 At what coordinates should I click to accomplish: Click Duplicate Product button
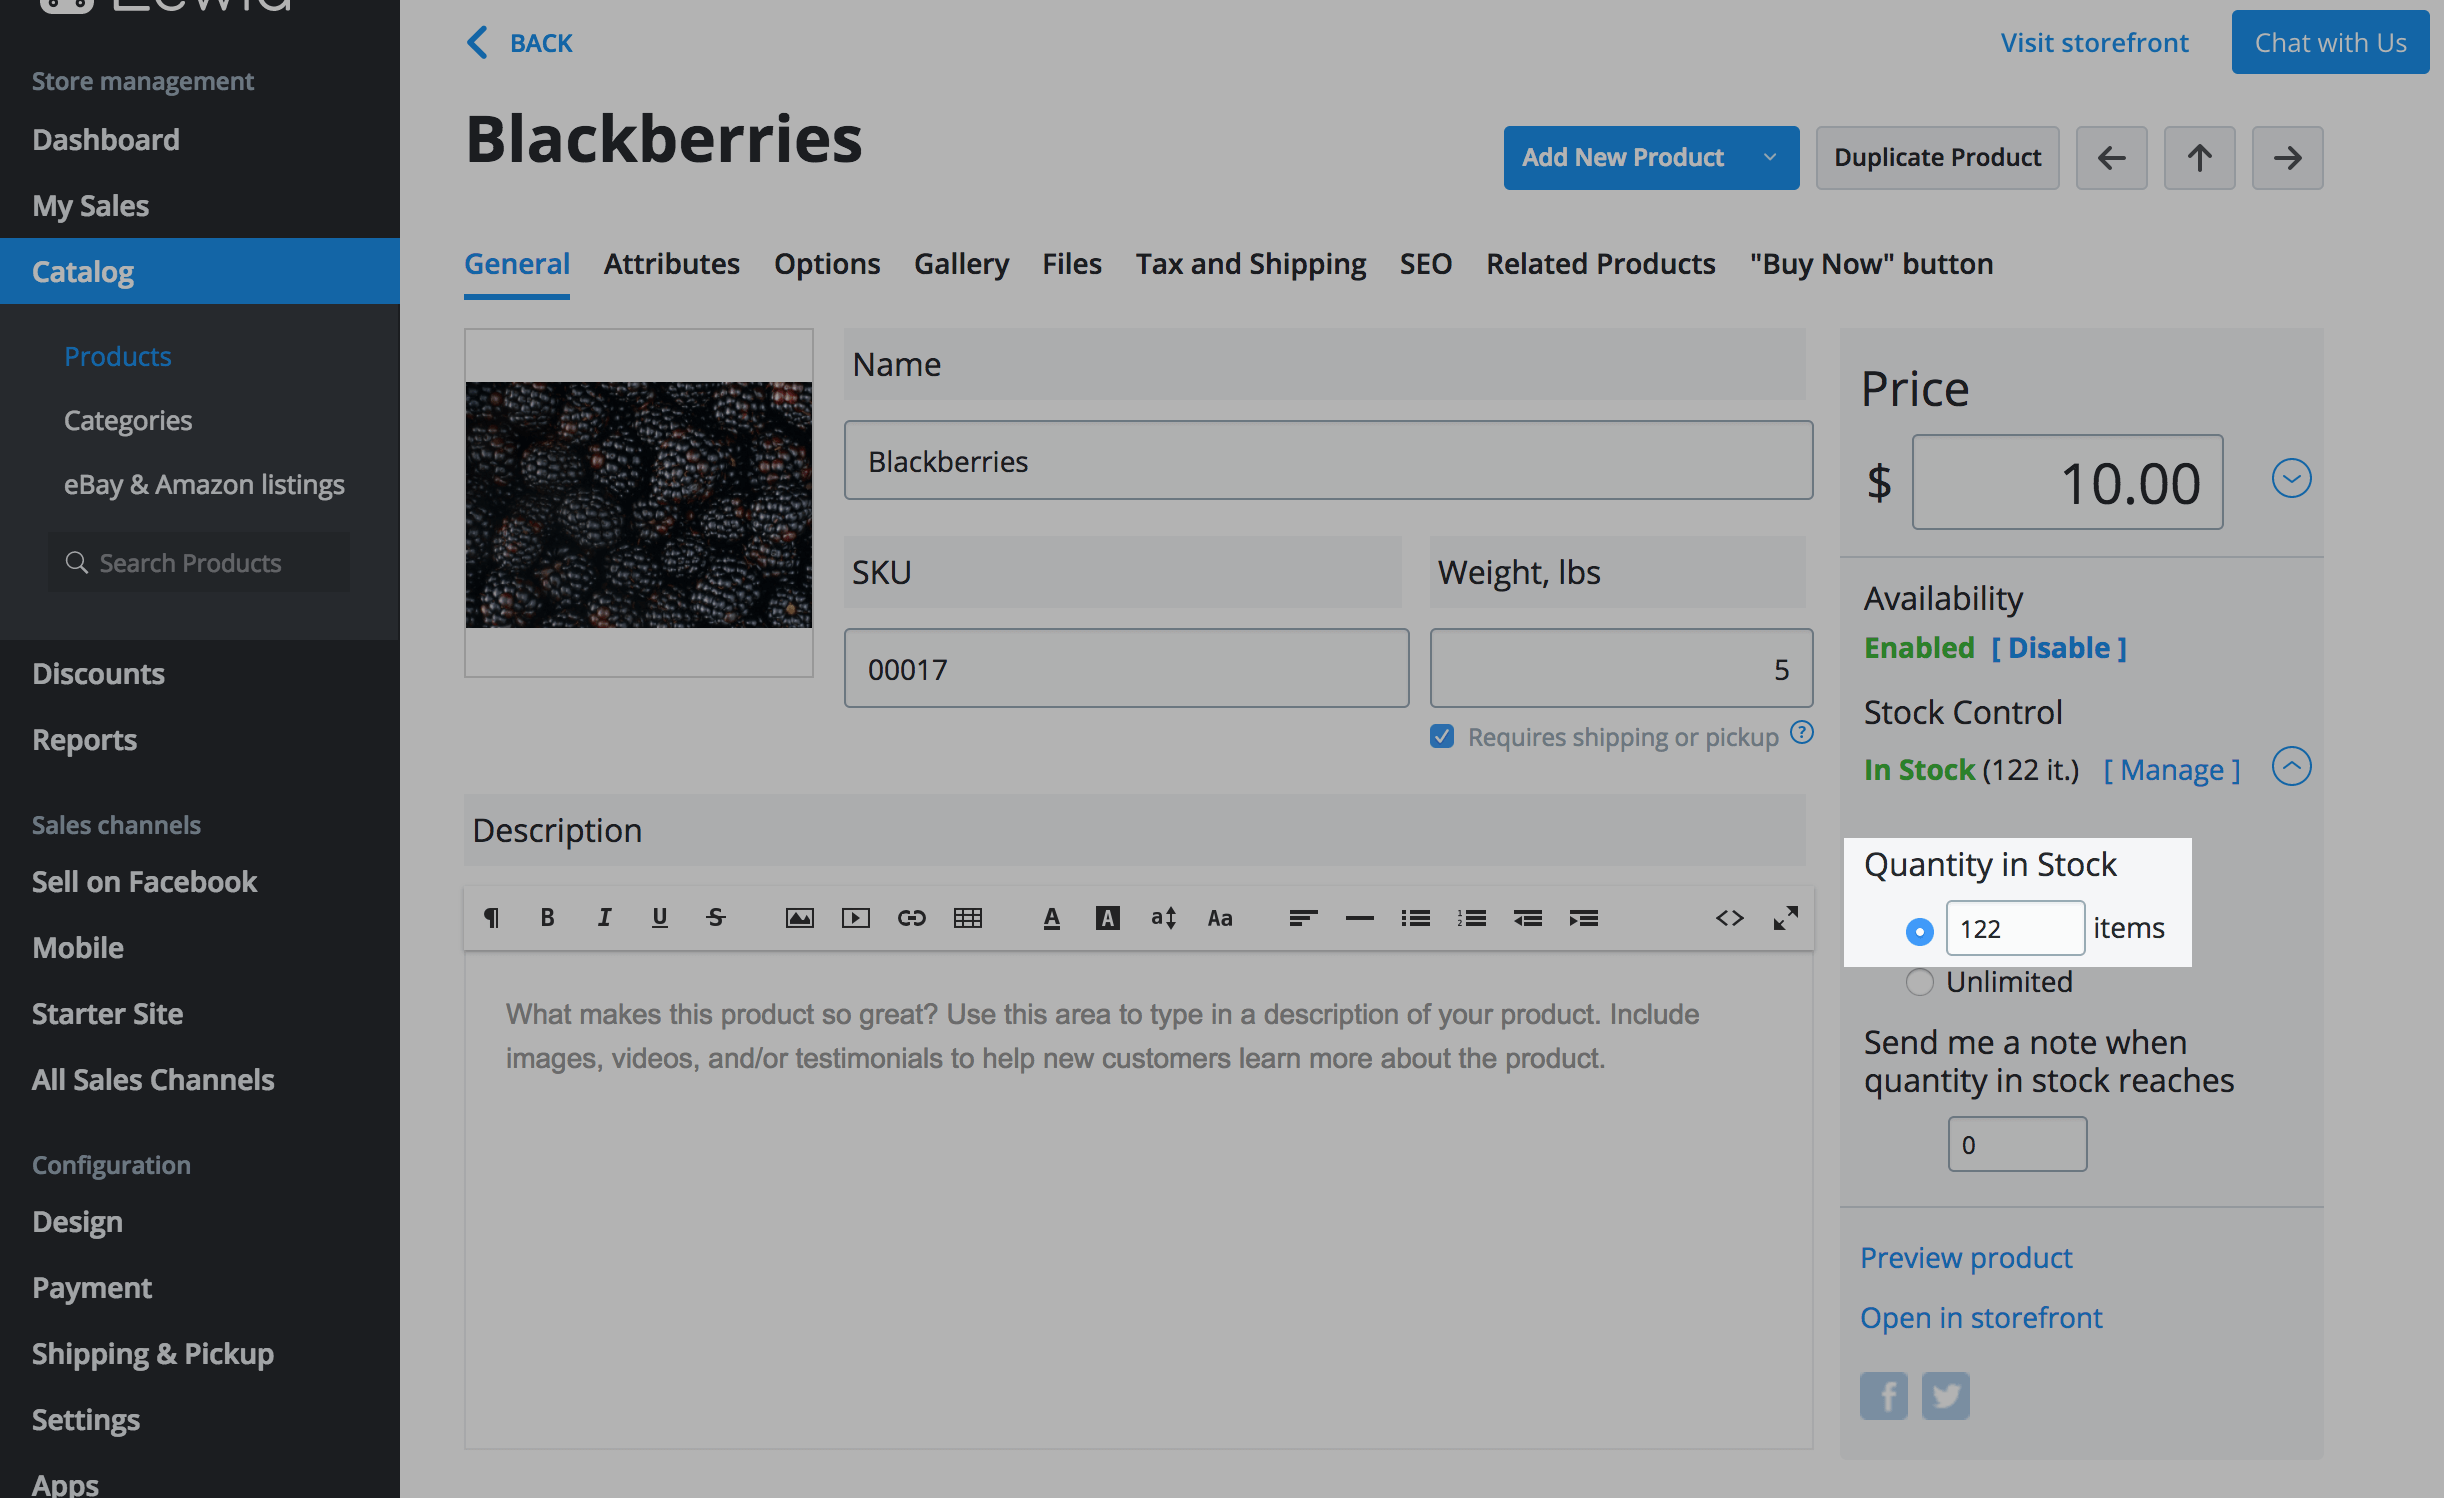(x=1937, y=157)
